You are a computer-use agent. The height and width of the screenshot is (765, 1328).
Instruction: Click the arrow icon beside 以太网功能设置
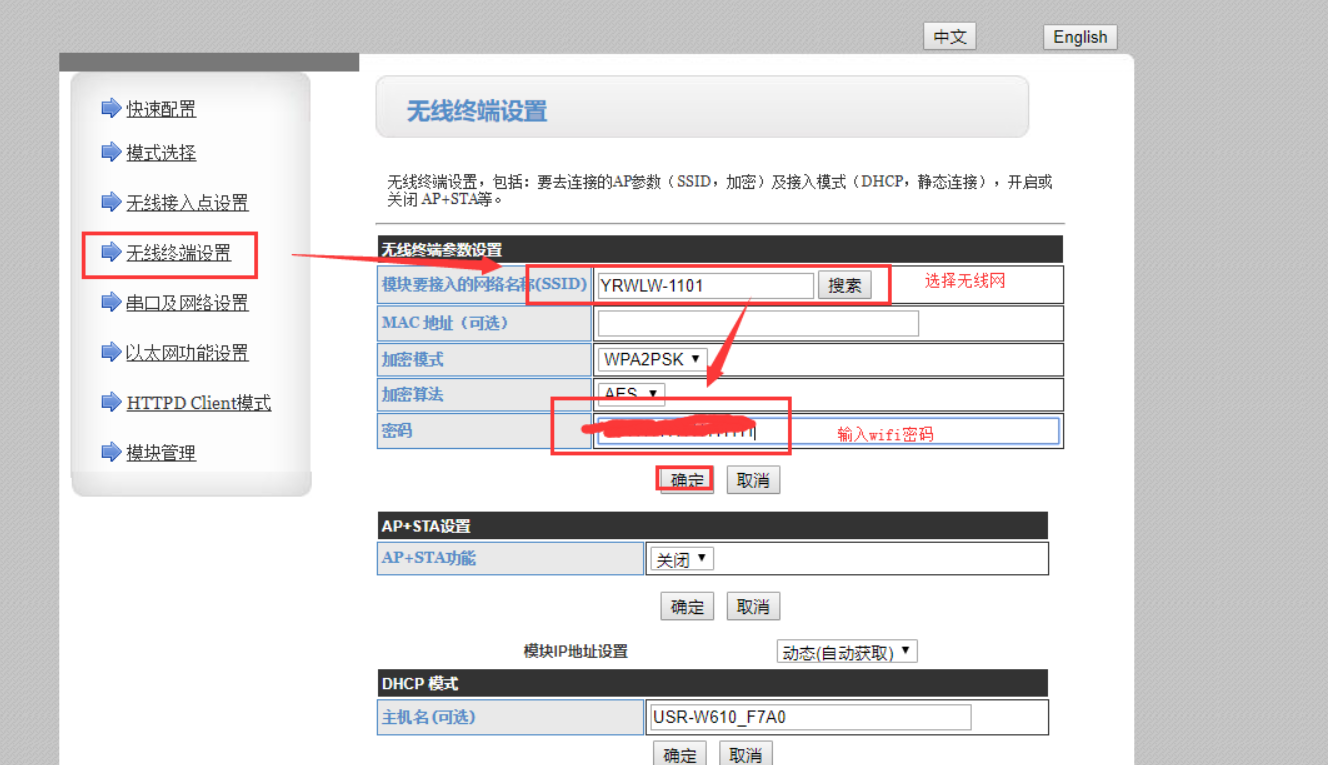[111, 352]
